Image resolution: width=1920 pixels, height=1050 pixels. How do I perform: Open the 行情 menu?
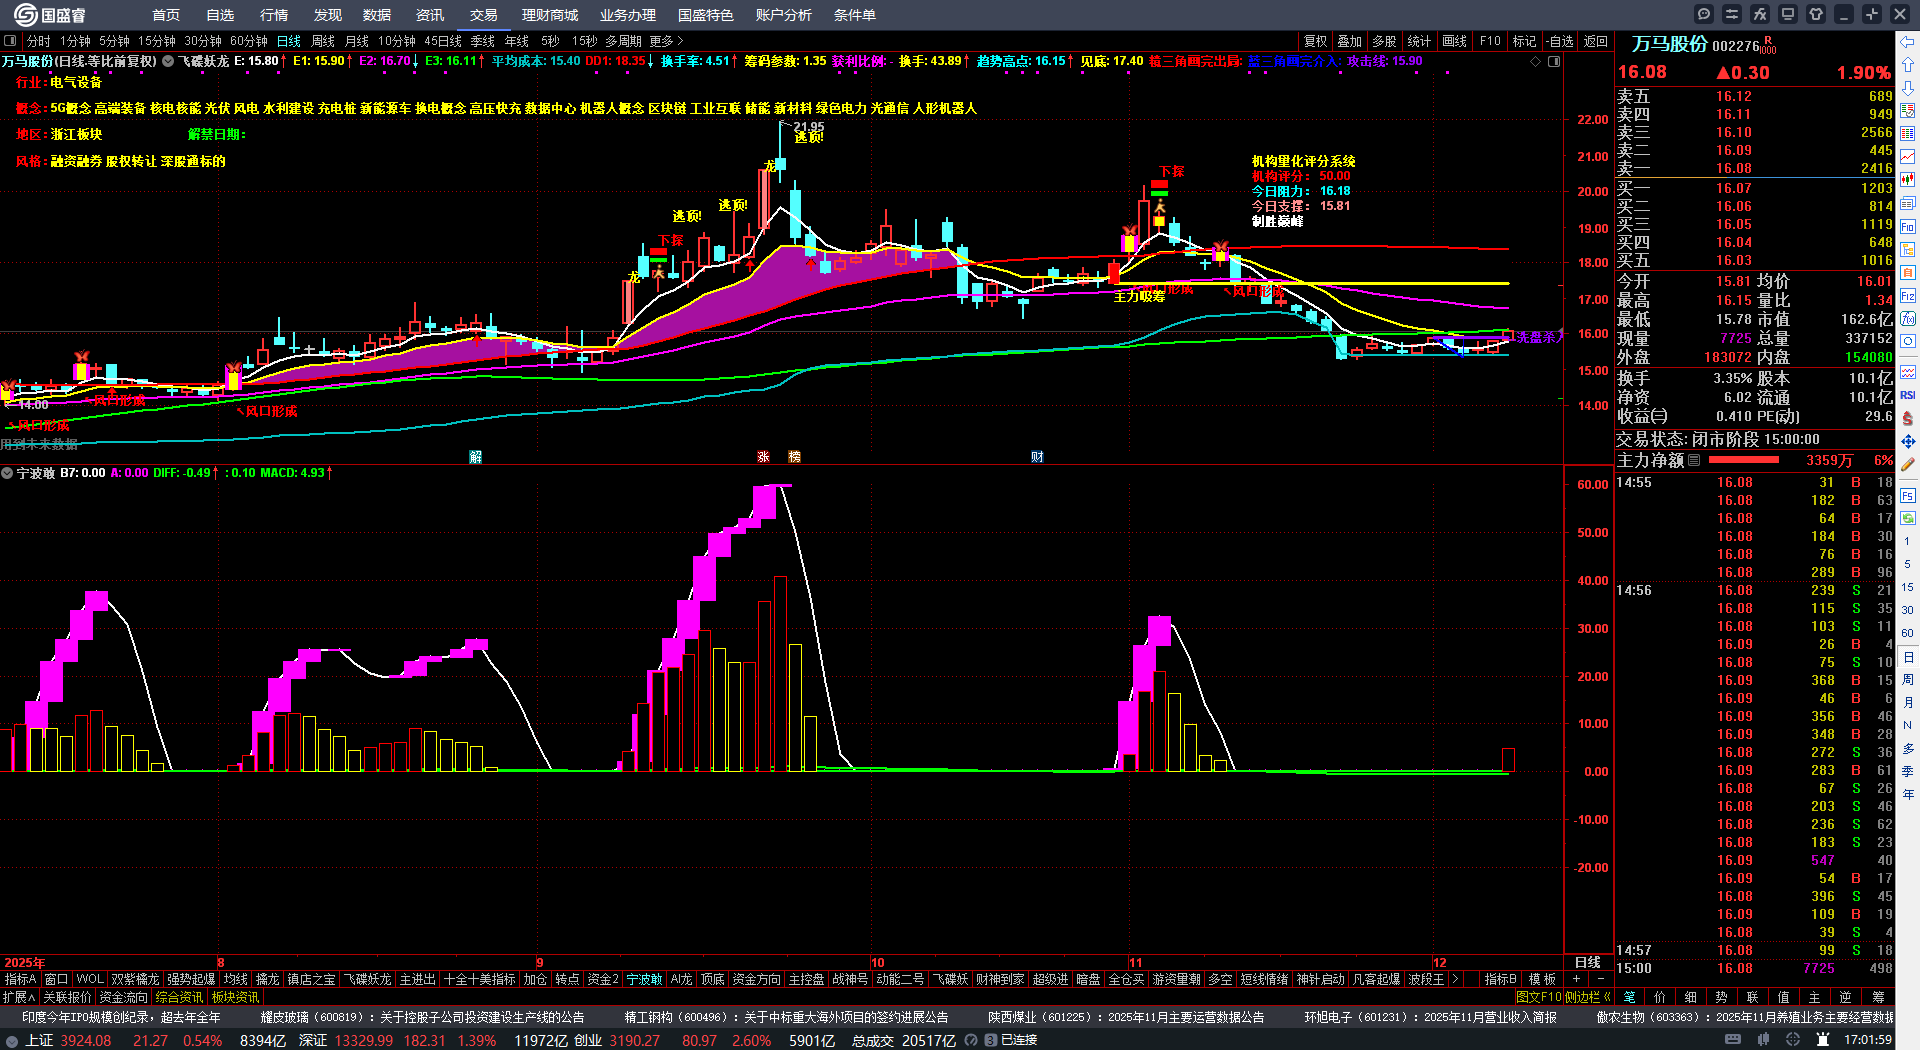pyautogui.click(x=274, y=15)
